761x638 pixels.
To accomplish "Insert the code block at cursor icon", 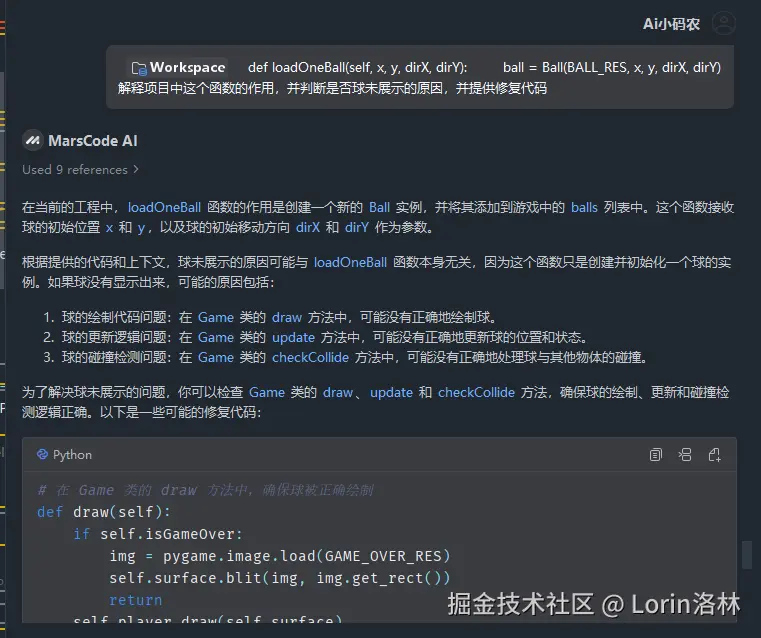I will pos(685,455).
